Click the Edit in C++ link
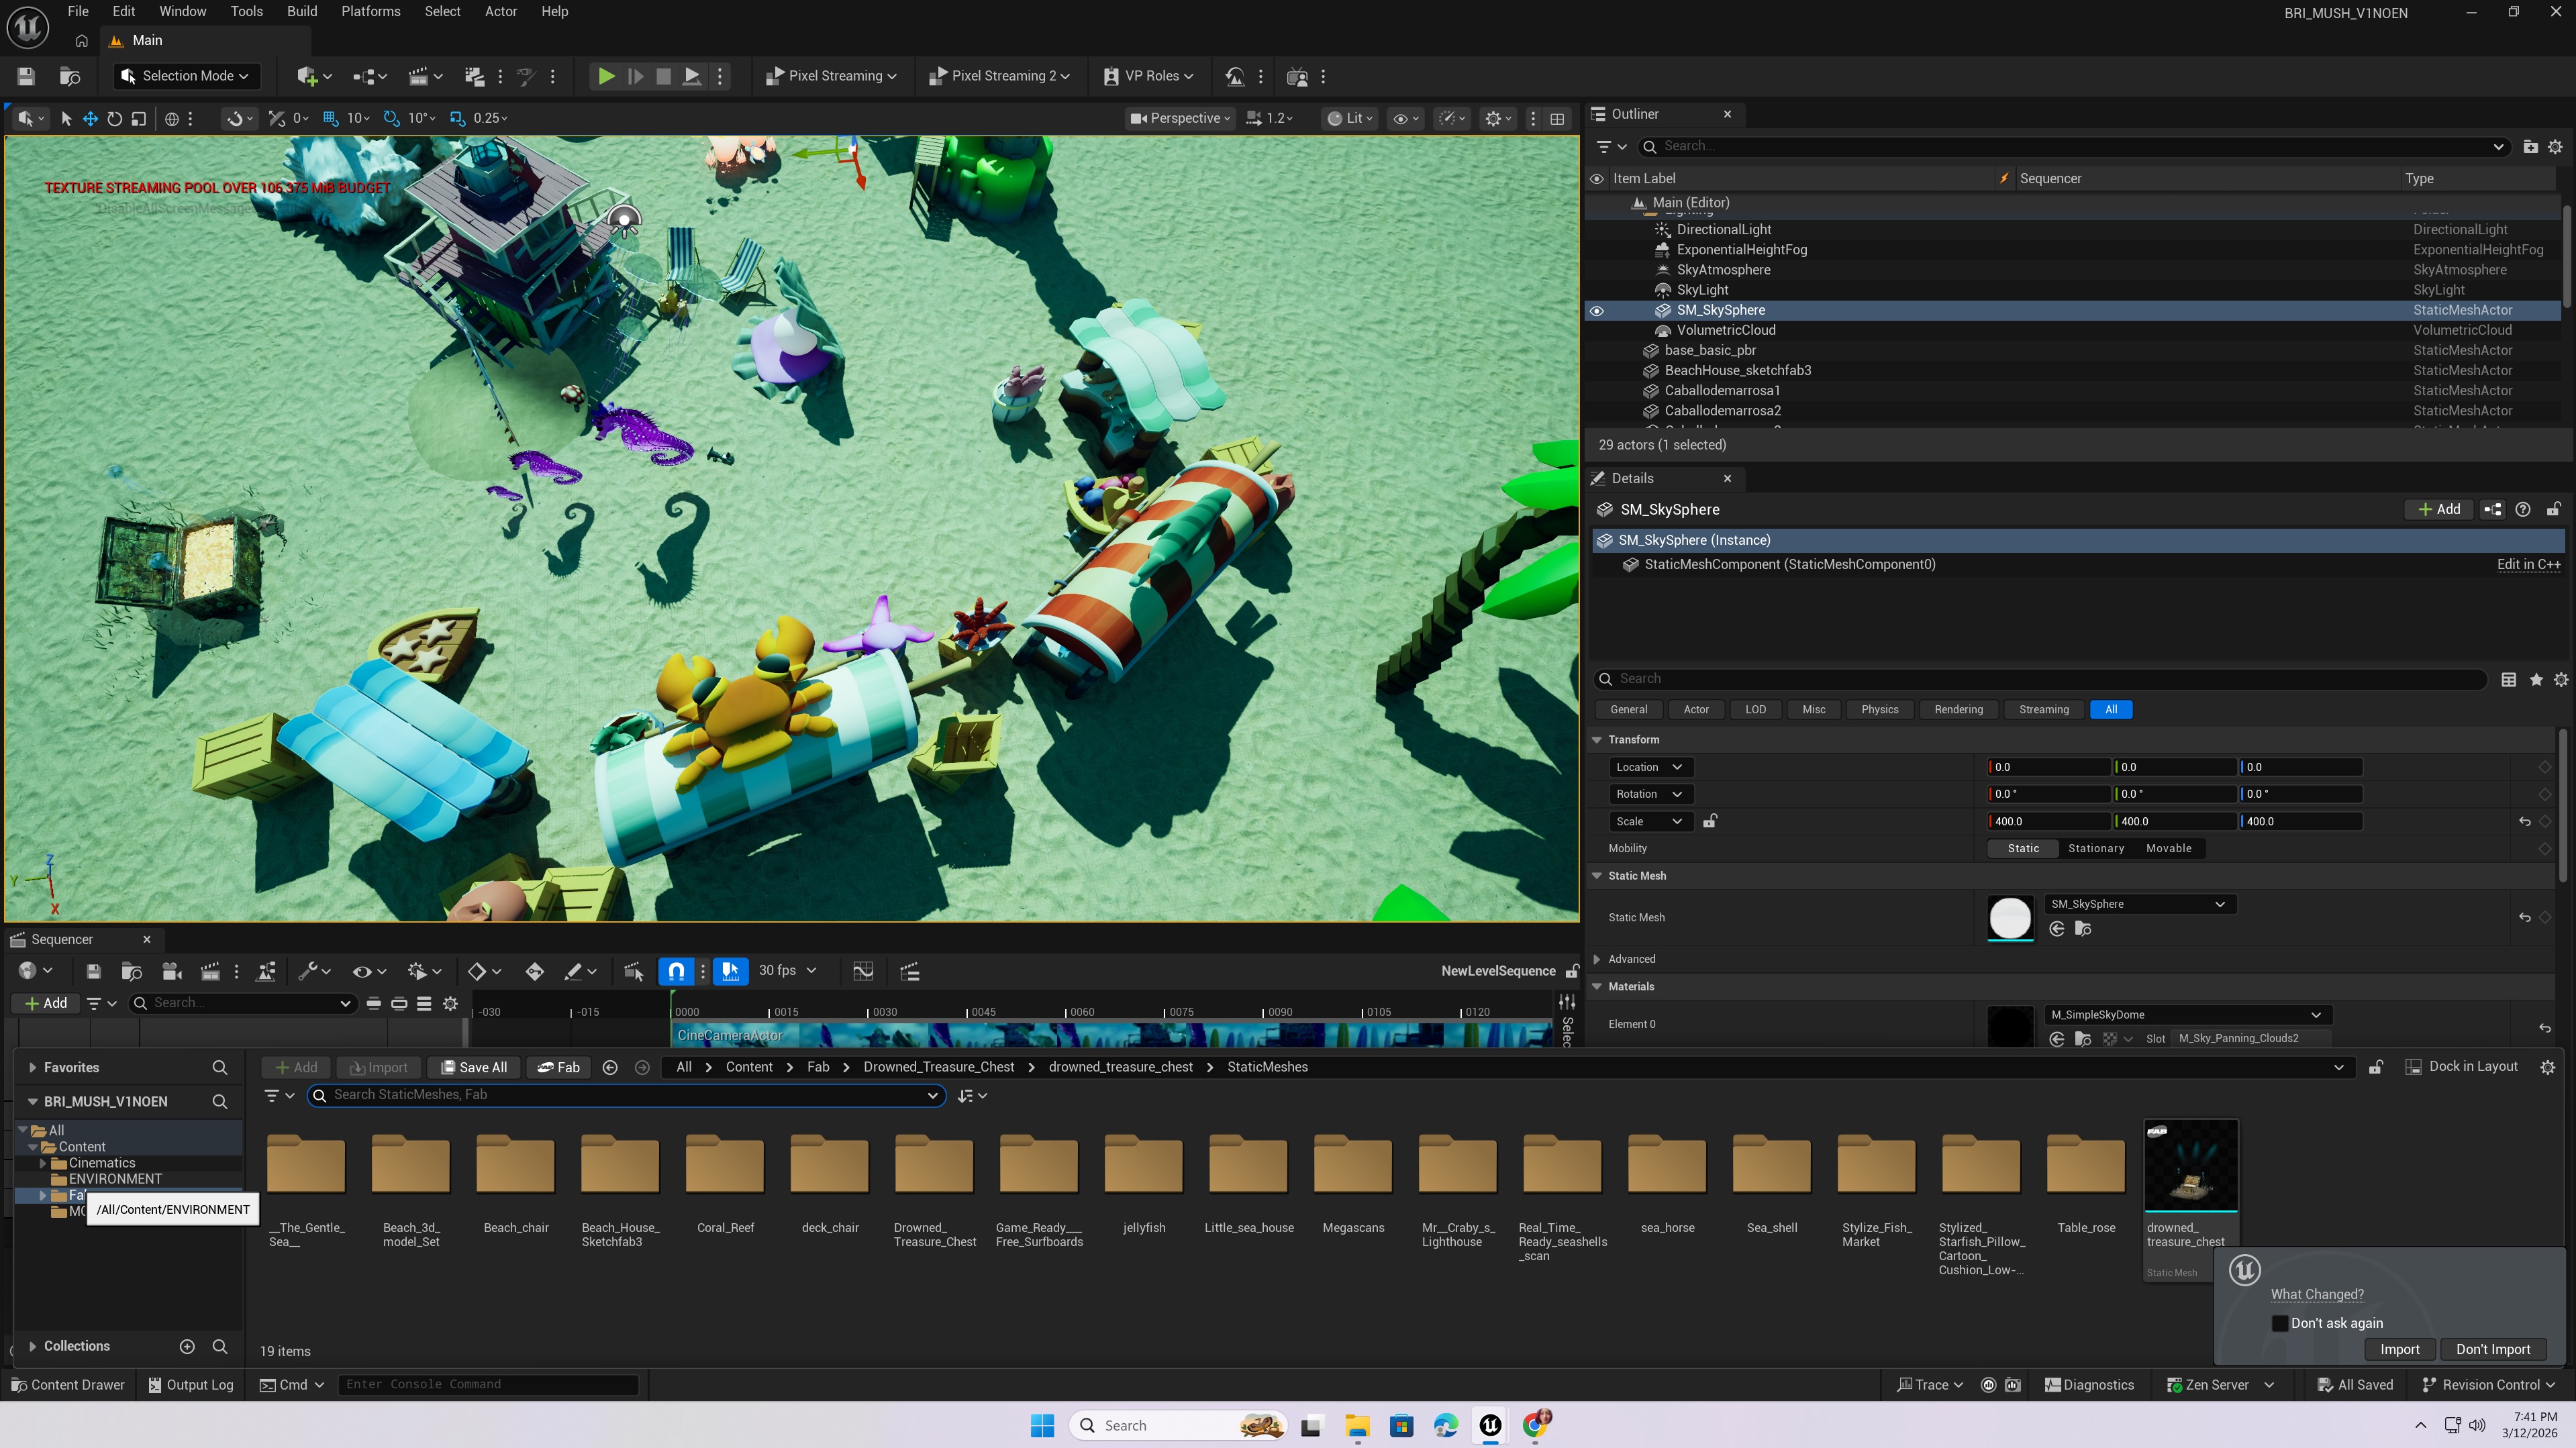This screenshot has height=1448, width=2576. pyautogui.click(x=2529, y=563)
